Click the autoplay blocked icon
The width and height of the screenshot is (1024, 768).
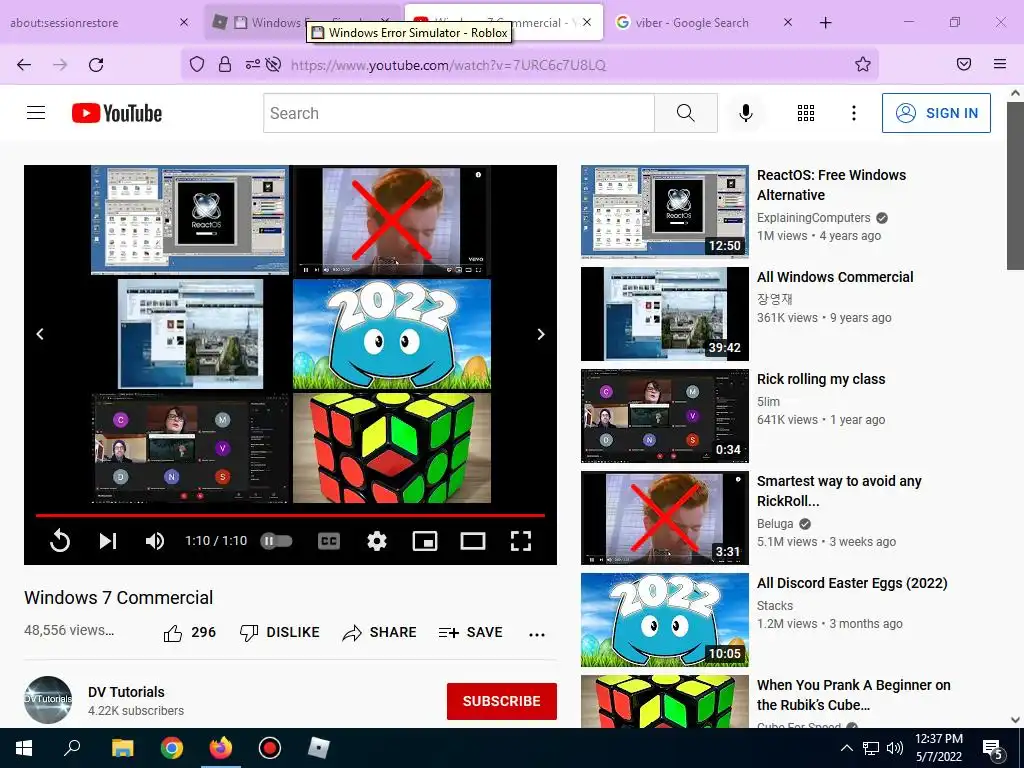pos(274,64)
